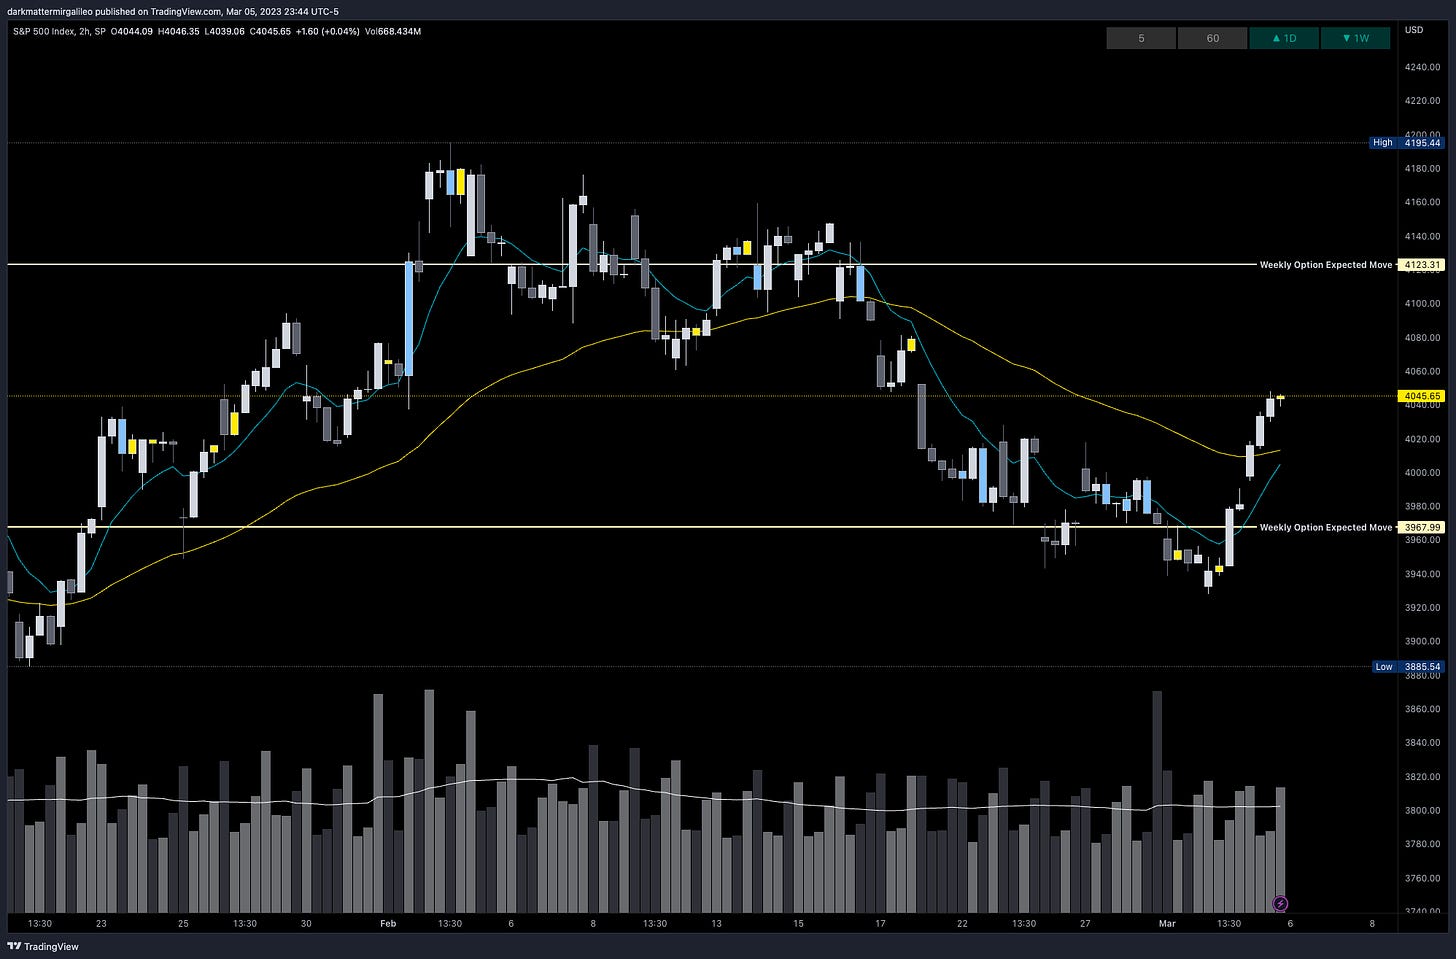Click the Low label beside 3885.54
Viewport: 1456px width, 959px height.
[x=1383, y=666]
